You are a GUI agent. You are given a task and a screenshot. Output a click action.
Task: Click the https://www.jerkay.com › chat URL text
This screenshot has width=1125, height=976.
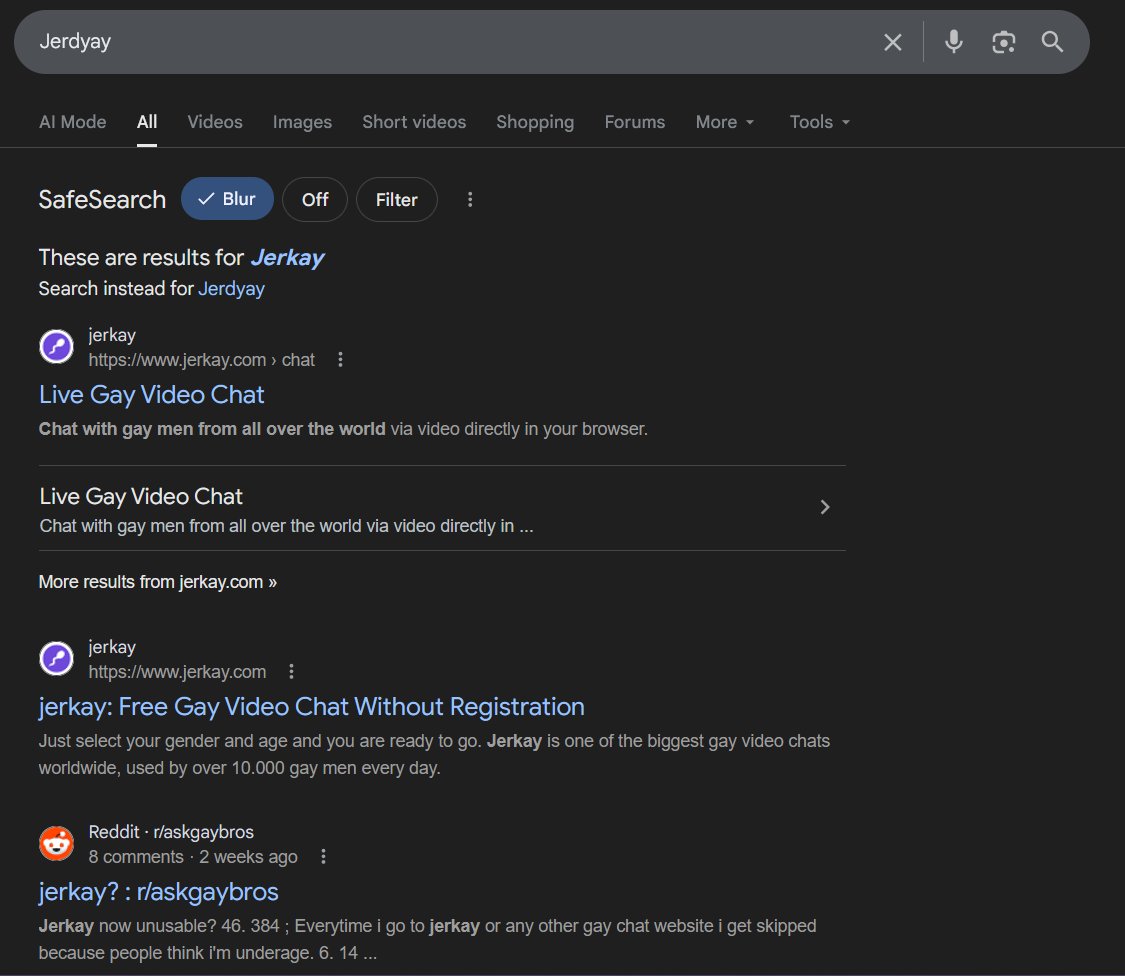pyautogui.click(x=202, y=360)
